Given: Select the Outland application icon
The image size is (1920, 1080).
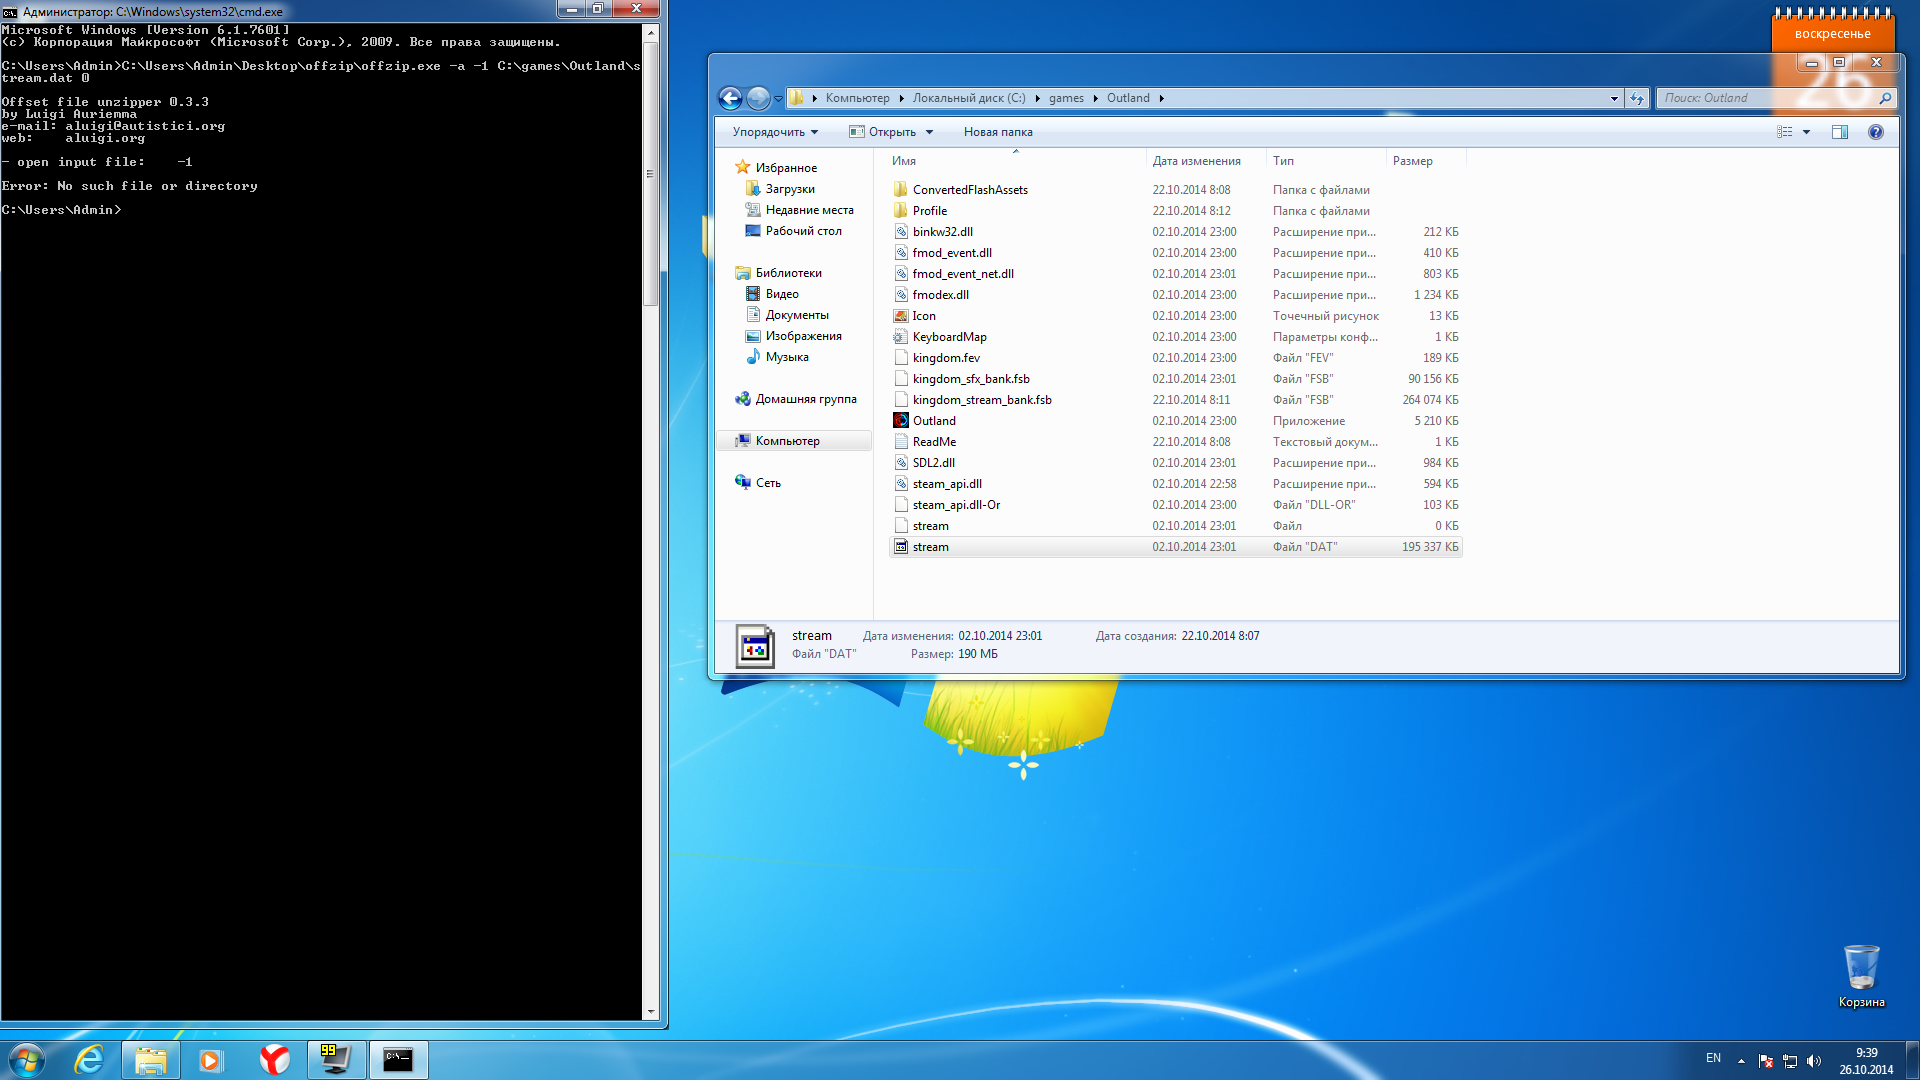Looking at the screenshot, I should click(x=901, y=421).
